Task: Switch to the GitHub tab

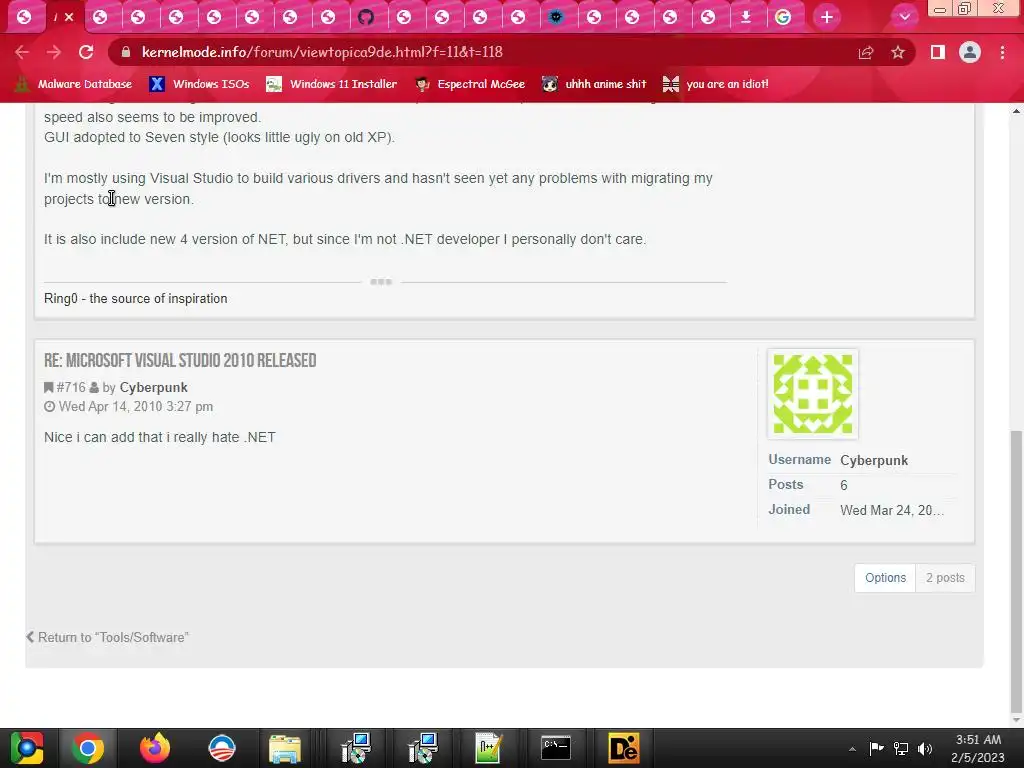Action: click(x=366, y=17)
